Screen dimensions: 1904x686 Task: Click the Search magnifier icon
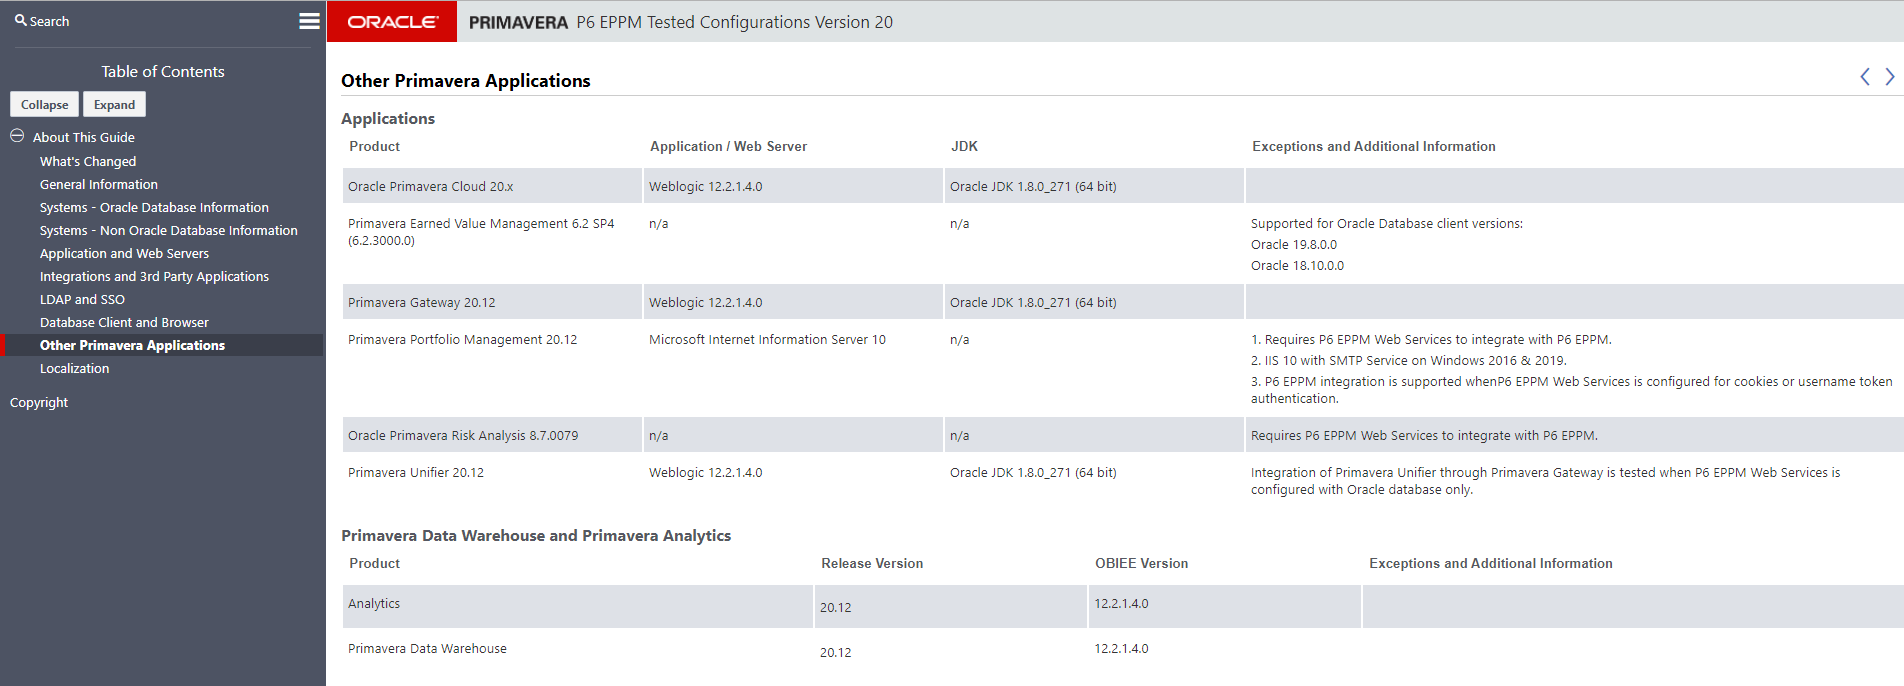tap(20, 20)
